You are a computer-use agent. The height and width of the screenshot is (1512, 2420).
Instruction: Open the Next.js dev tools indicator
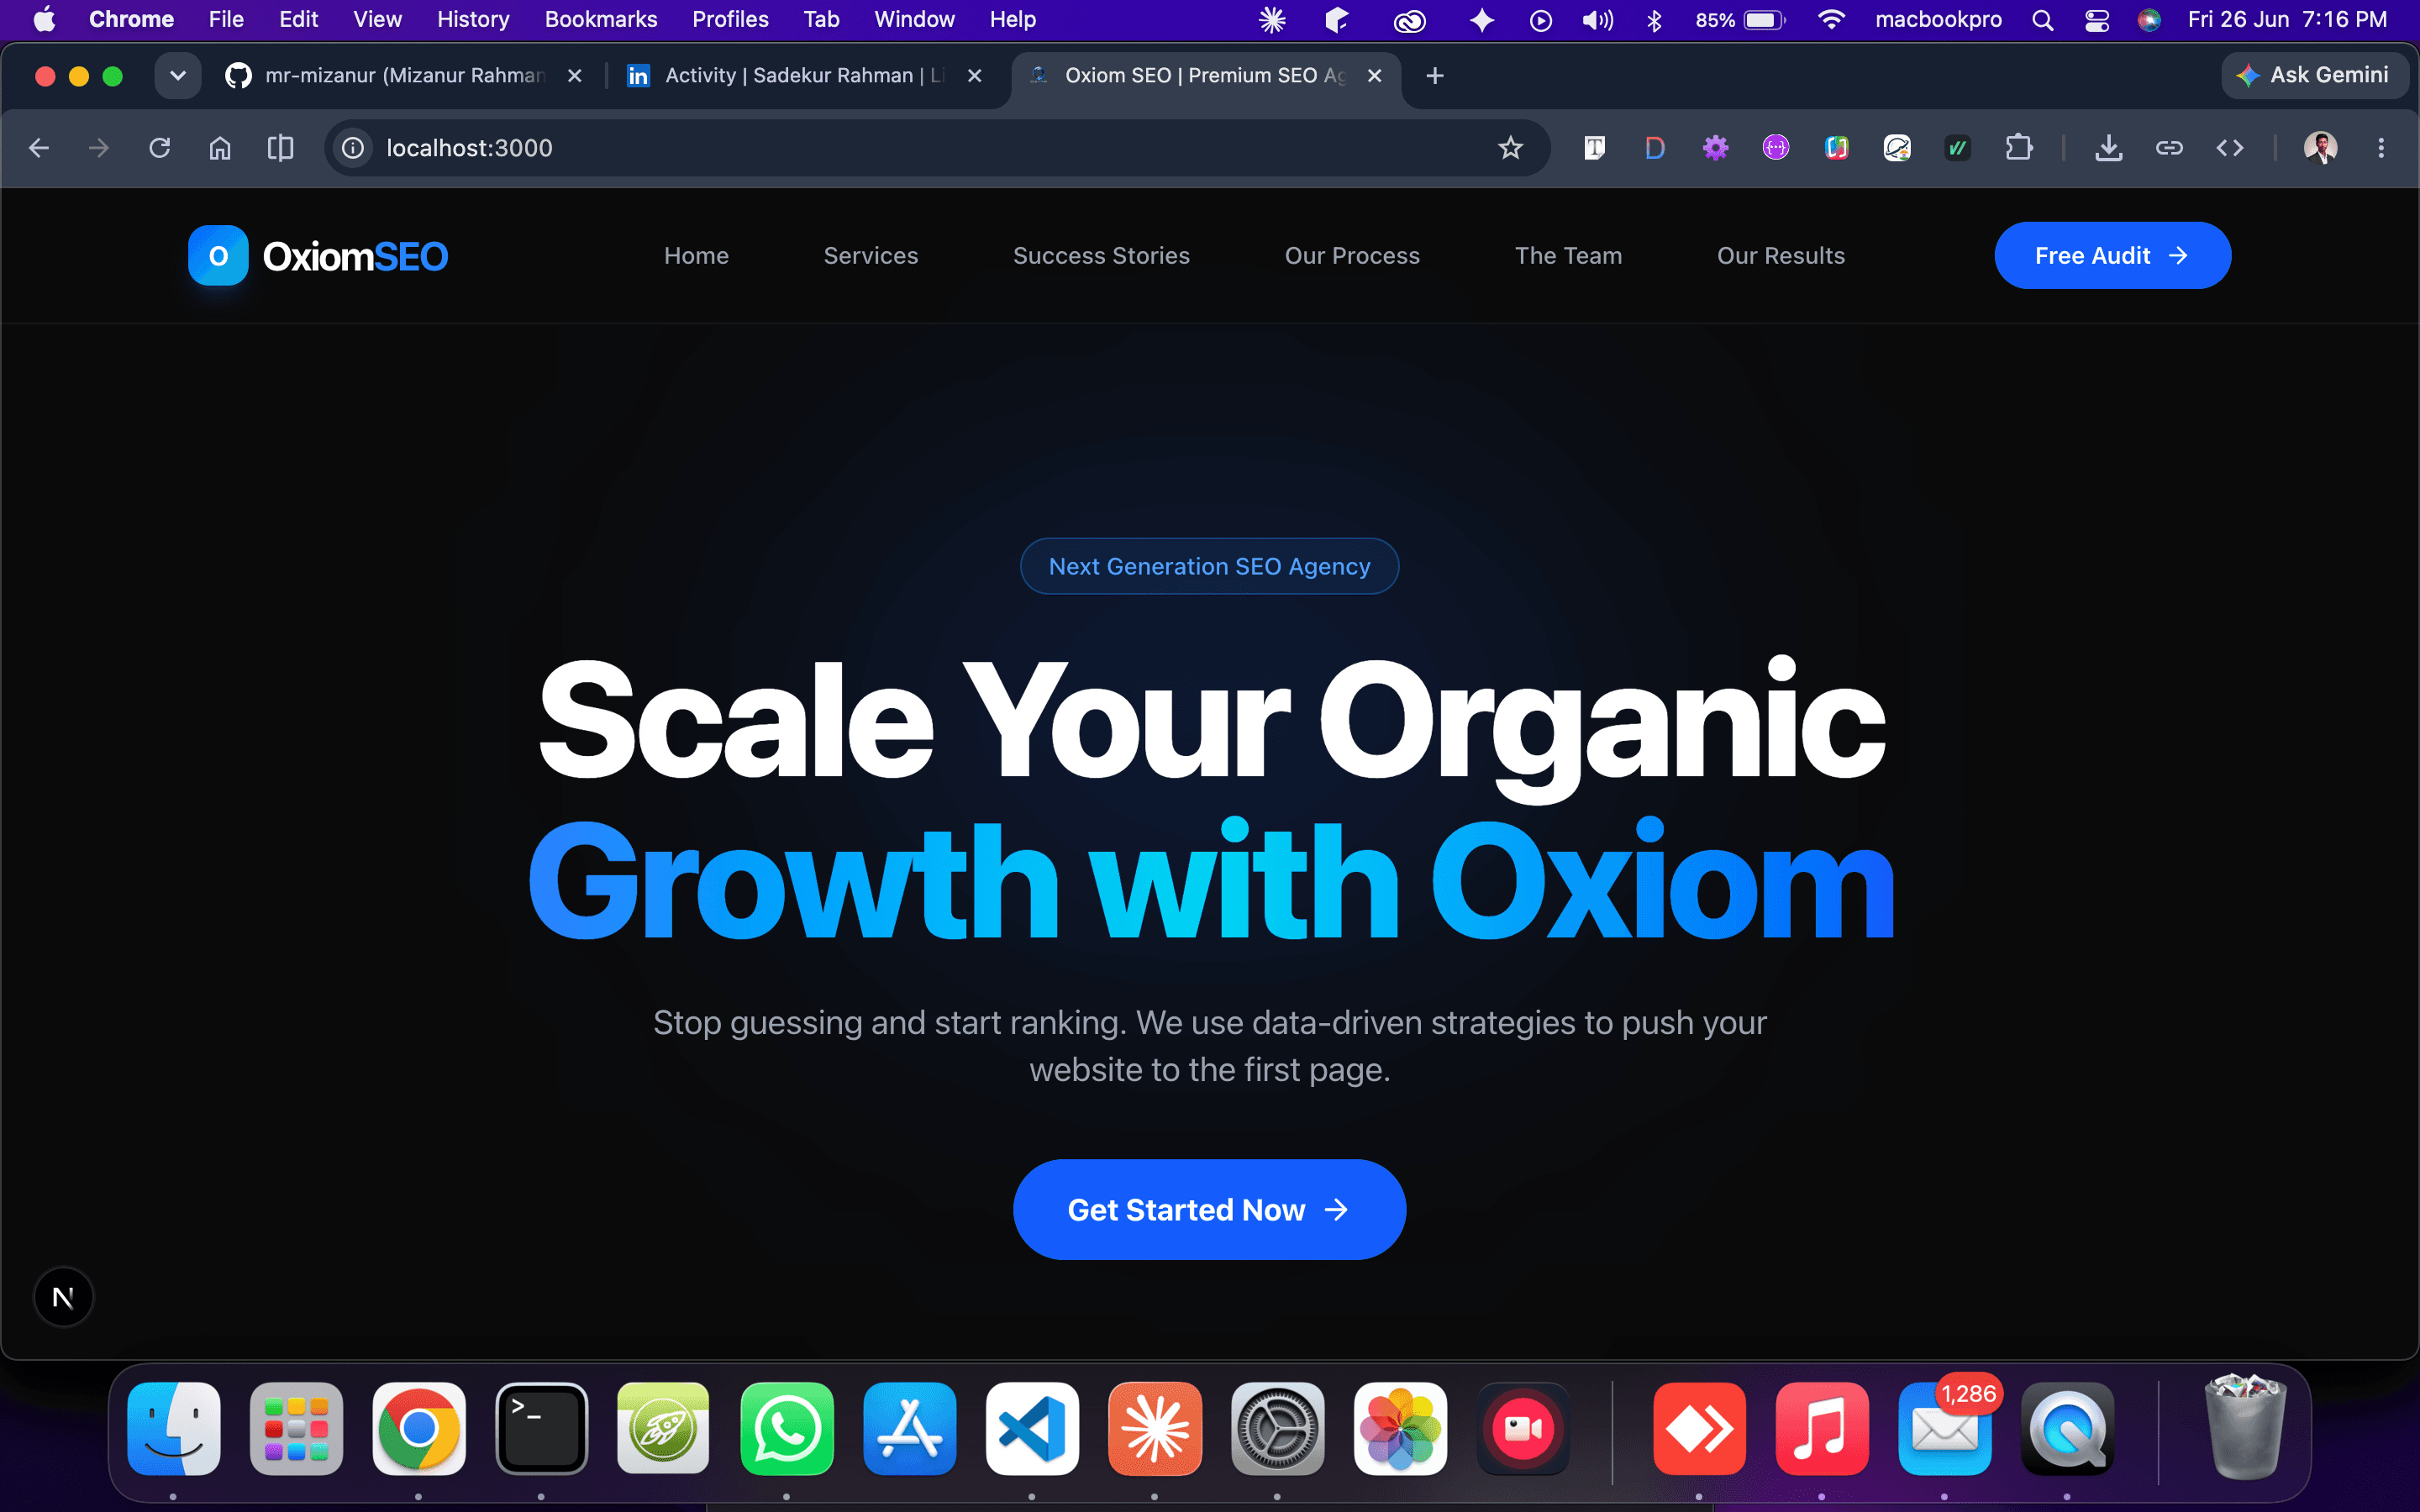click(x=63, y=1297)
